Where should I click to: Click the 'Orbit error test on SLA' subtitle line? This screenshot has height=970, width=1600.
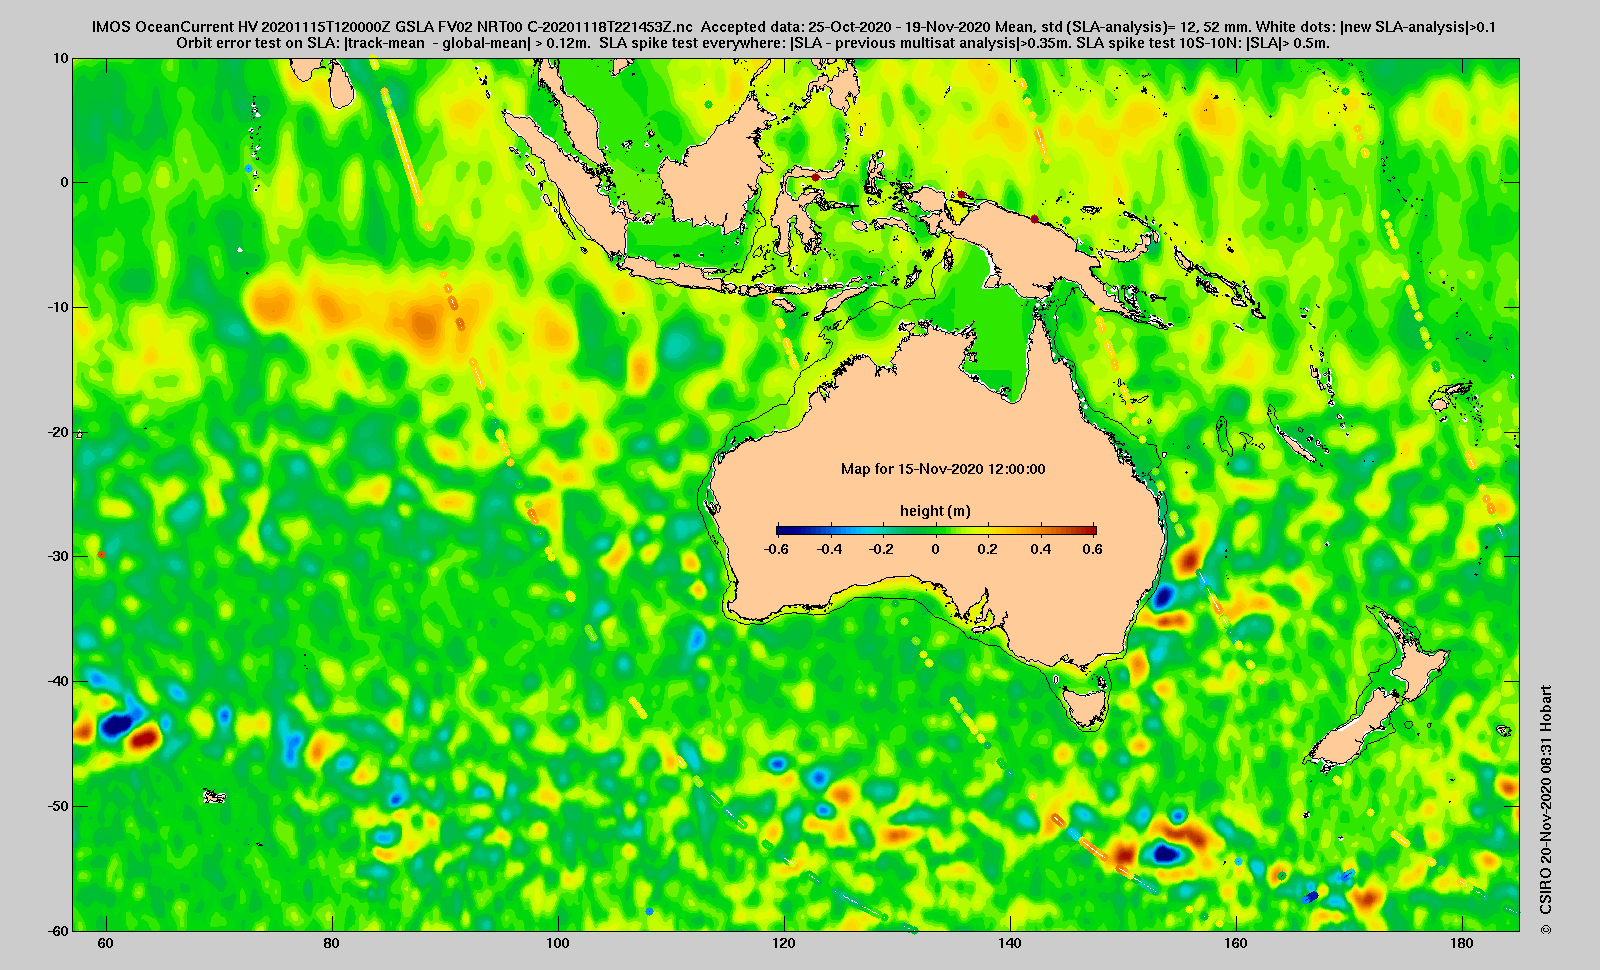click(x=752, y=43)
